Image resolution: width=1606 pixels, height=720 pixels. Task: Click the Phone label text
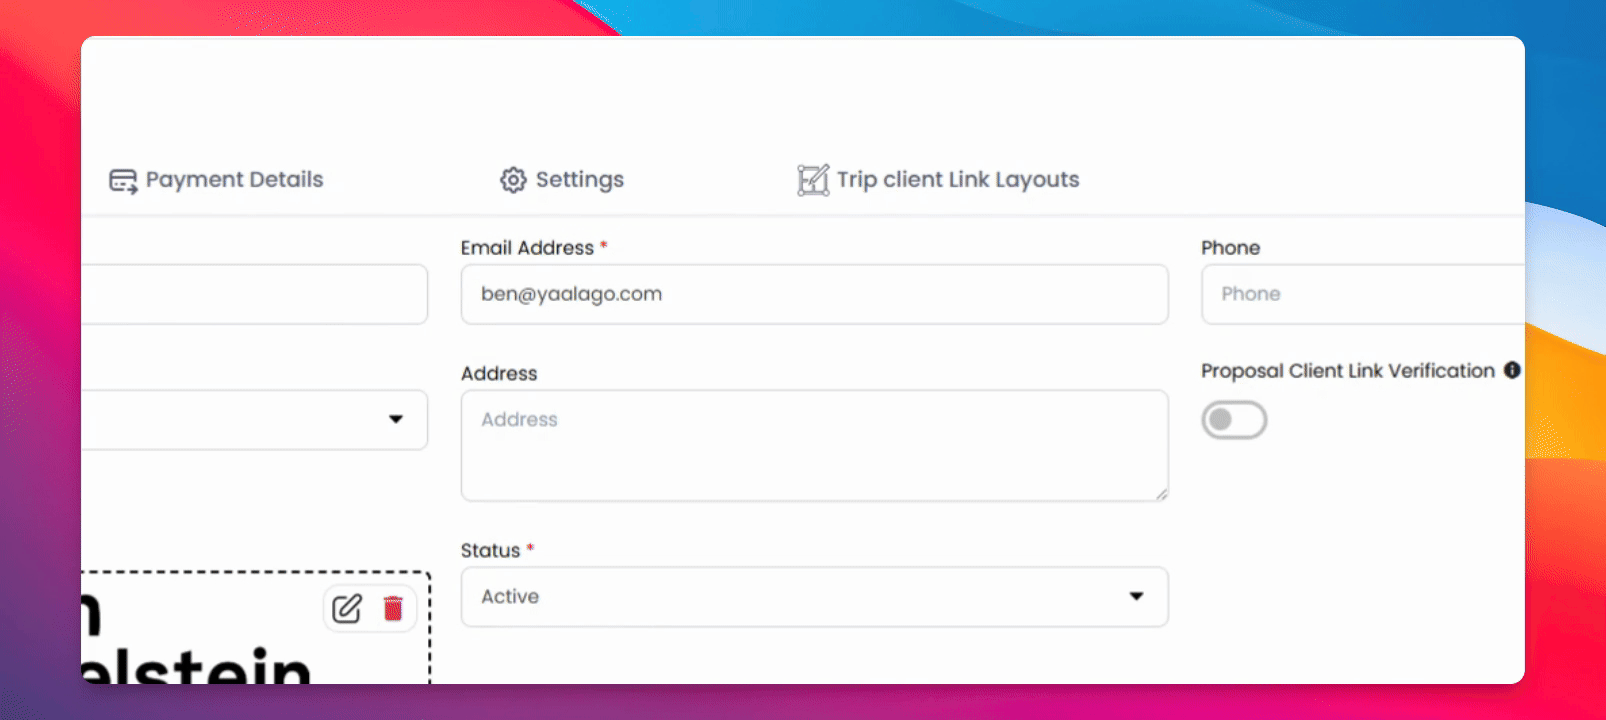pos(1230,248)
